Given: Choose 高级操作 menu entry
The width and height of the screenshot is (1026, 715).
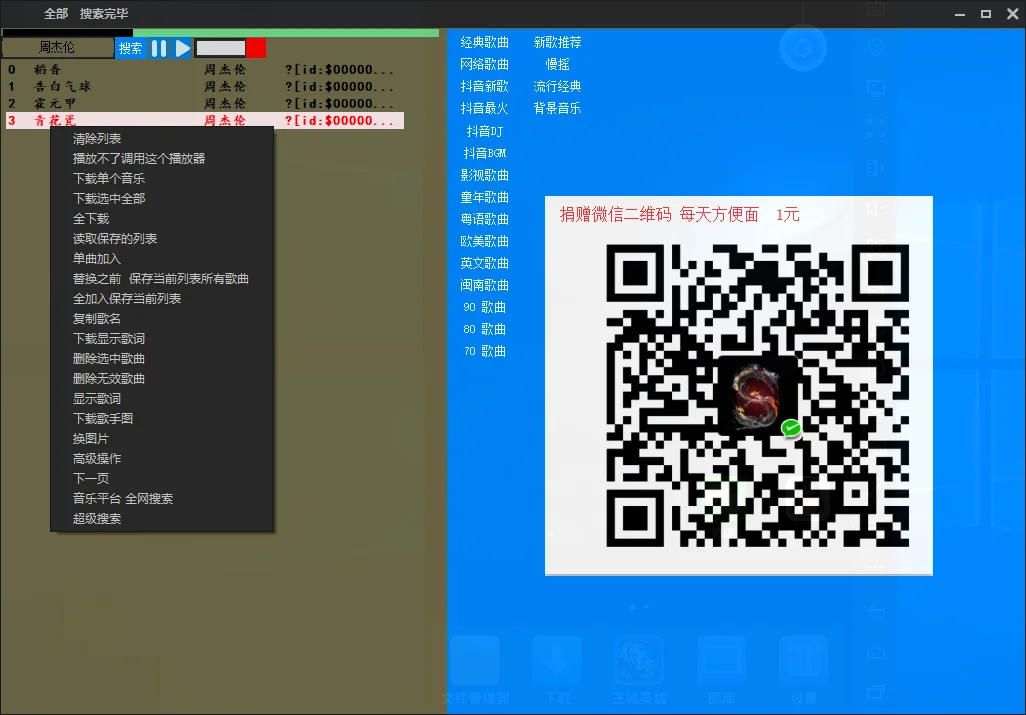Looking at the screenshot, I should 97,459.
